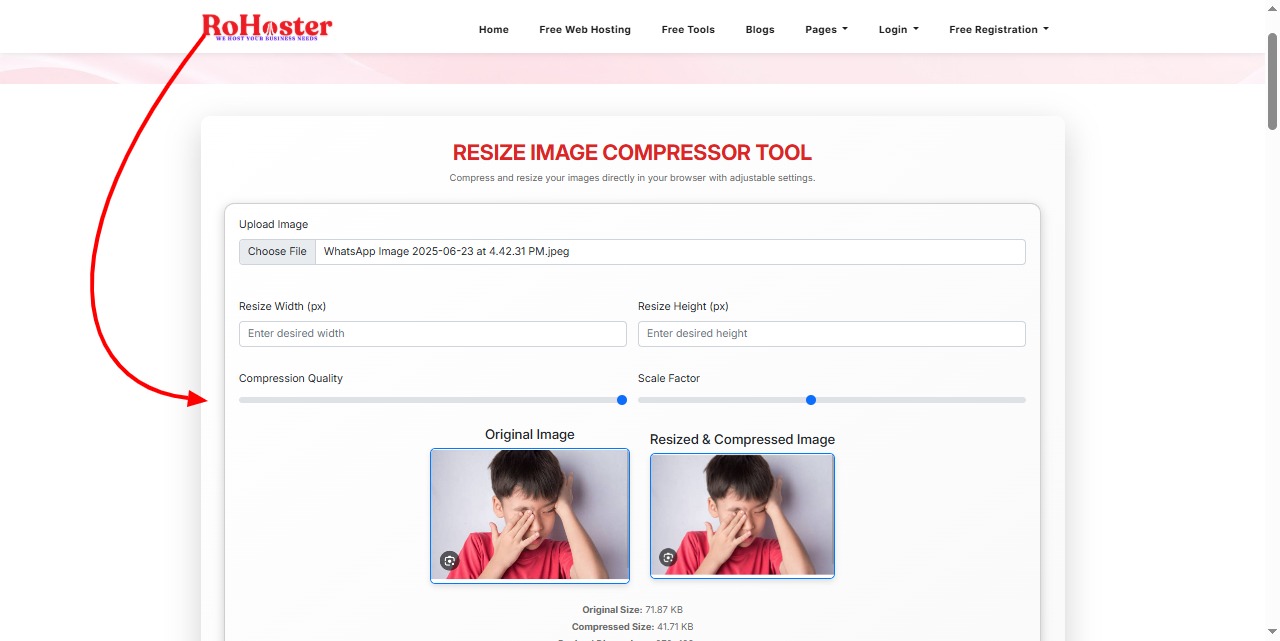Expand the Login dropdown menu

(898, 30)
